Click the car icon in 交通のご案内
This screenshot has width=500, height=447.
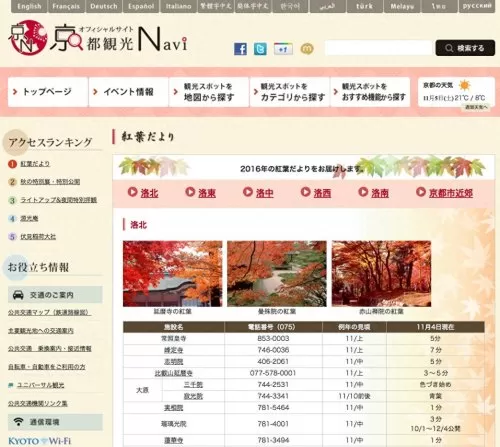tap(18, 295)
